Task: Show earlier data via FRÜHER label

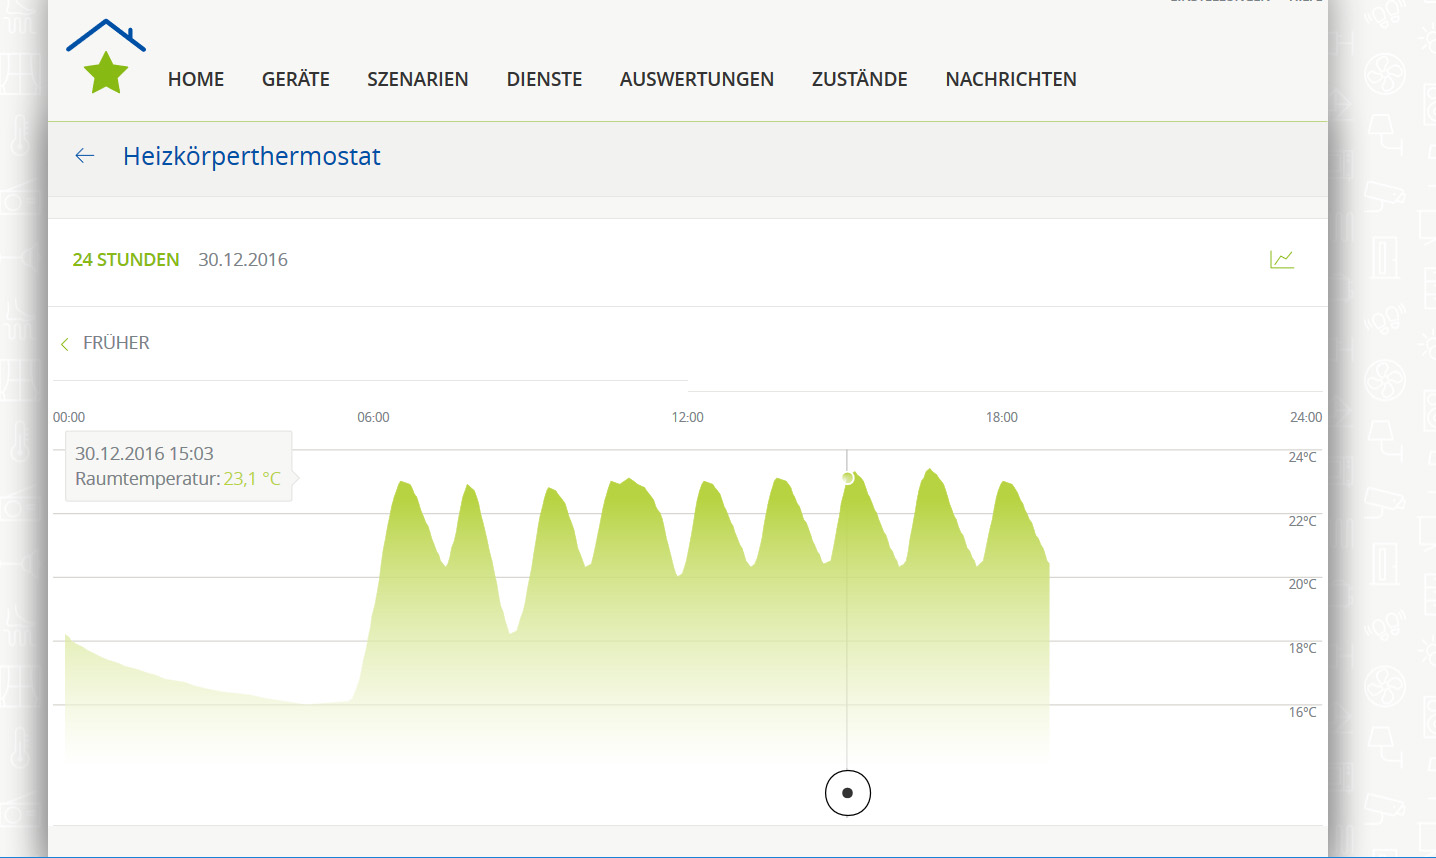Action: 116,343
